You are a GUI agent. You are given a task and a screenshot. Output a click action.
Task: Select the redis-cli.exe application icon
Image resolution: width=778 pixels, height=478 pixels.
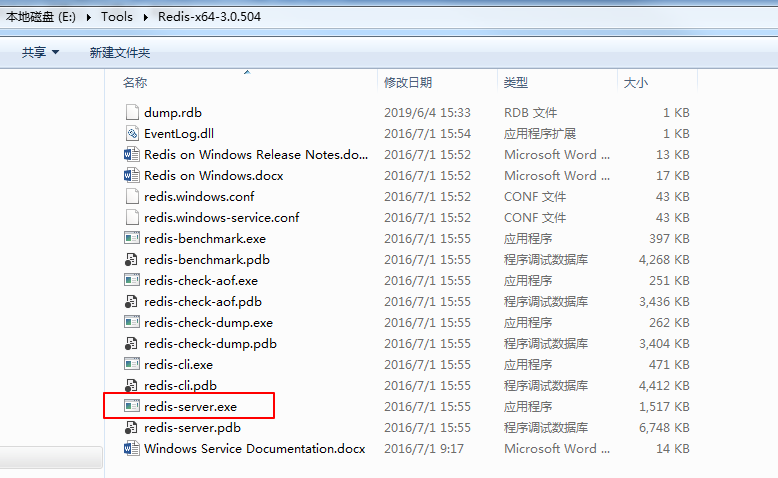point(131,364)
